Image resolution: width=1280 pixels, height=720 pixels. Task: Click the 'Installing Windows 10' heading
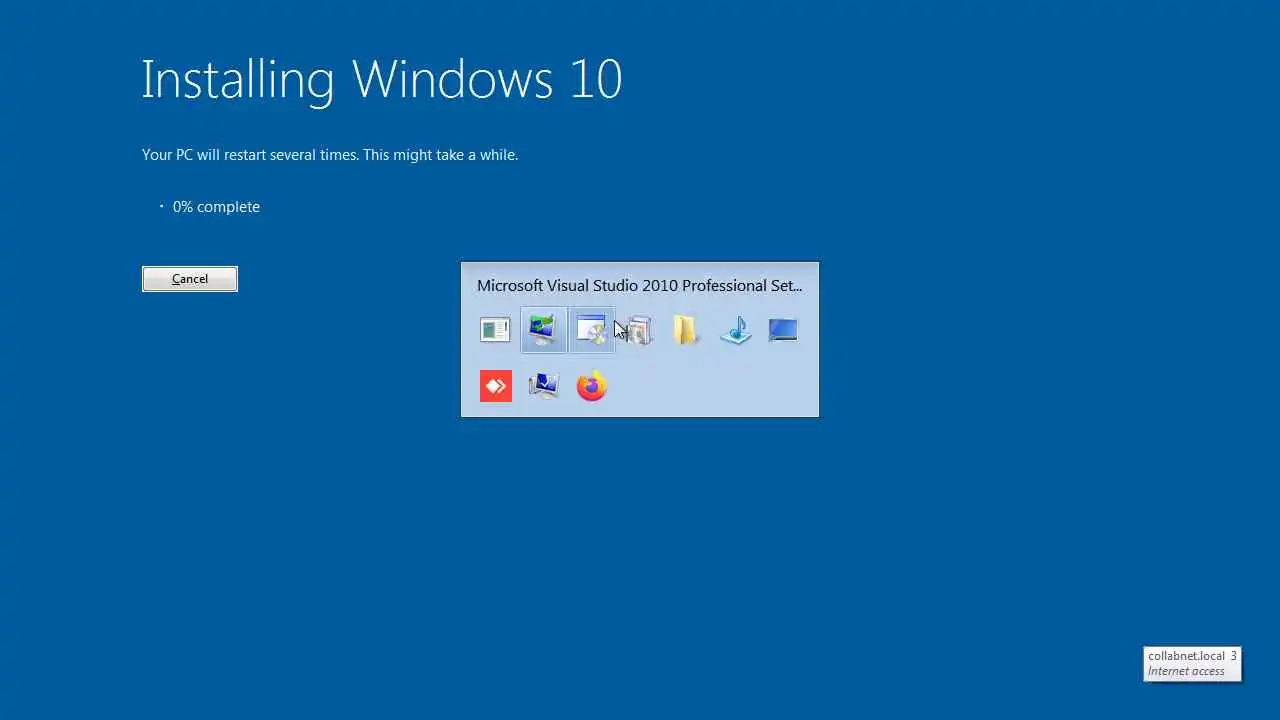tap(382, 79)
